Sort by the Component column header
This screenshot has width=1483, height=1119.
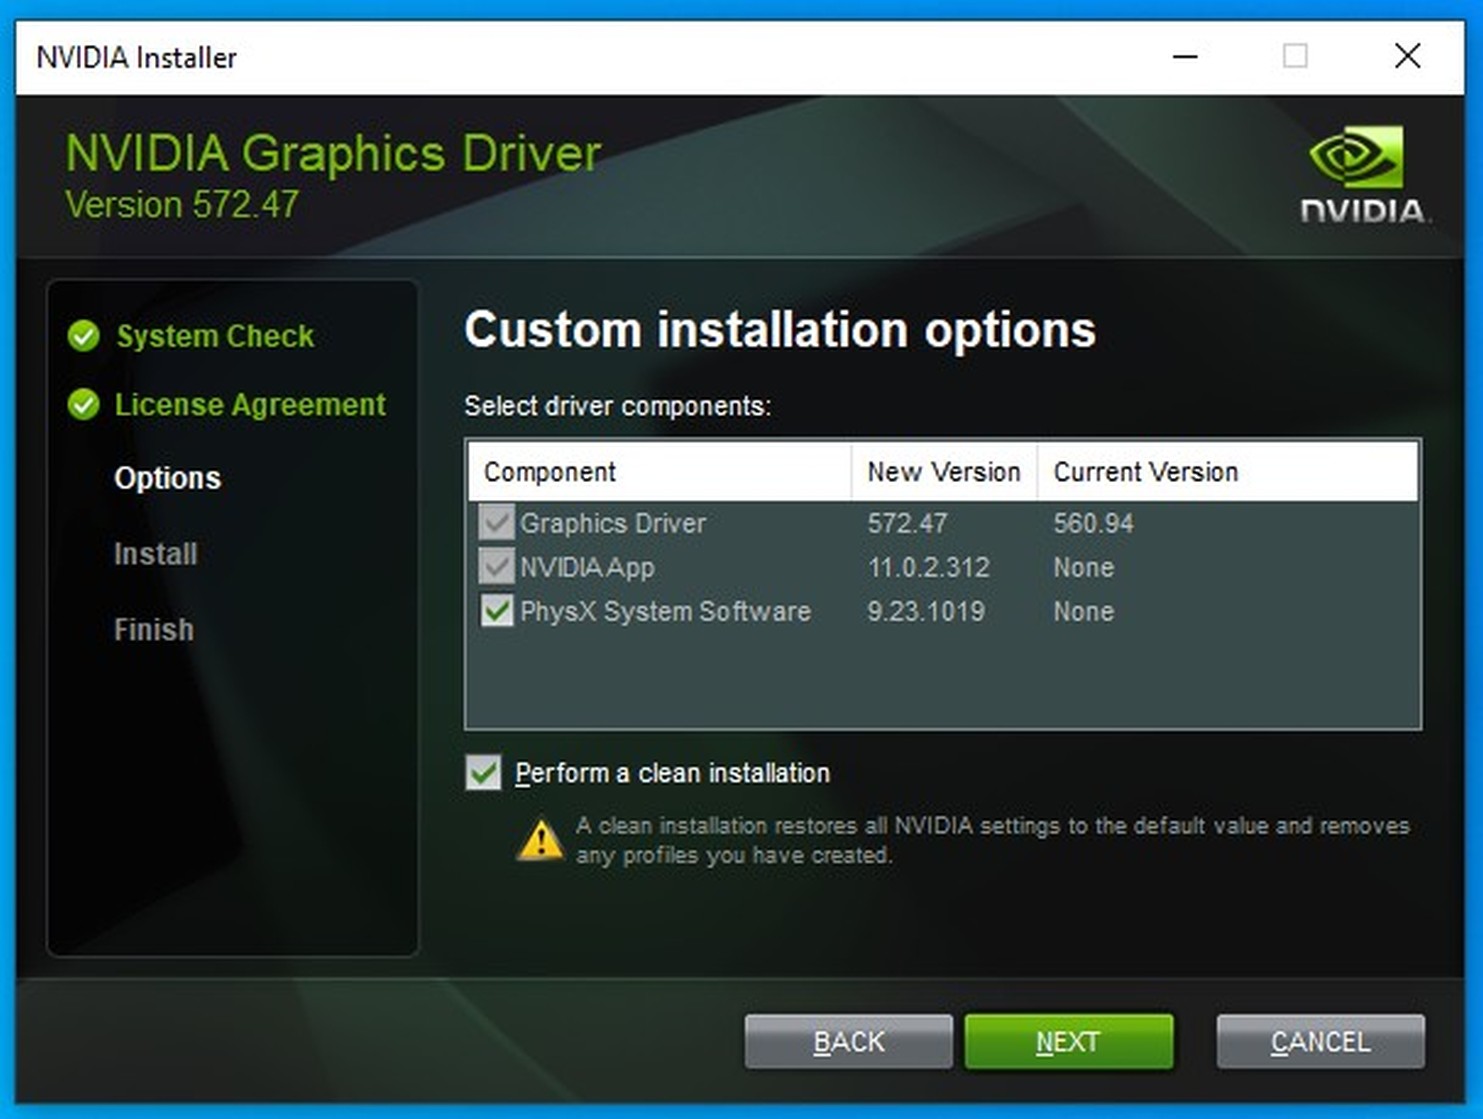(x=660, y=471)
